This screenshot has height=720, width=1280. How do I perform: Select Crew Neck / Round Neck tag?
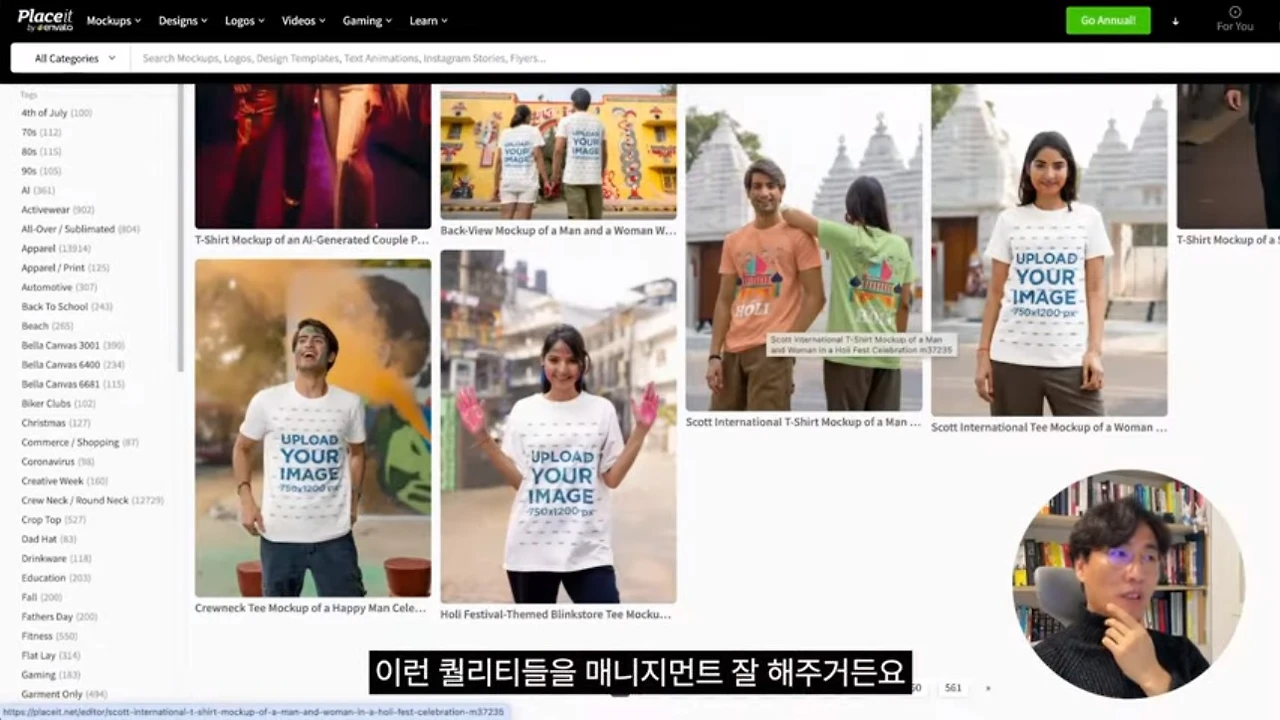[x=93, y=500]
